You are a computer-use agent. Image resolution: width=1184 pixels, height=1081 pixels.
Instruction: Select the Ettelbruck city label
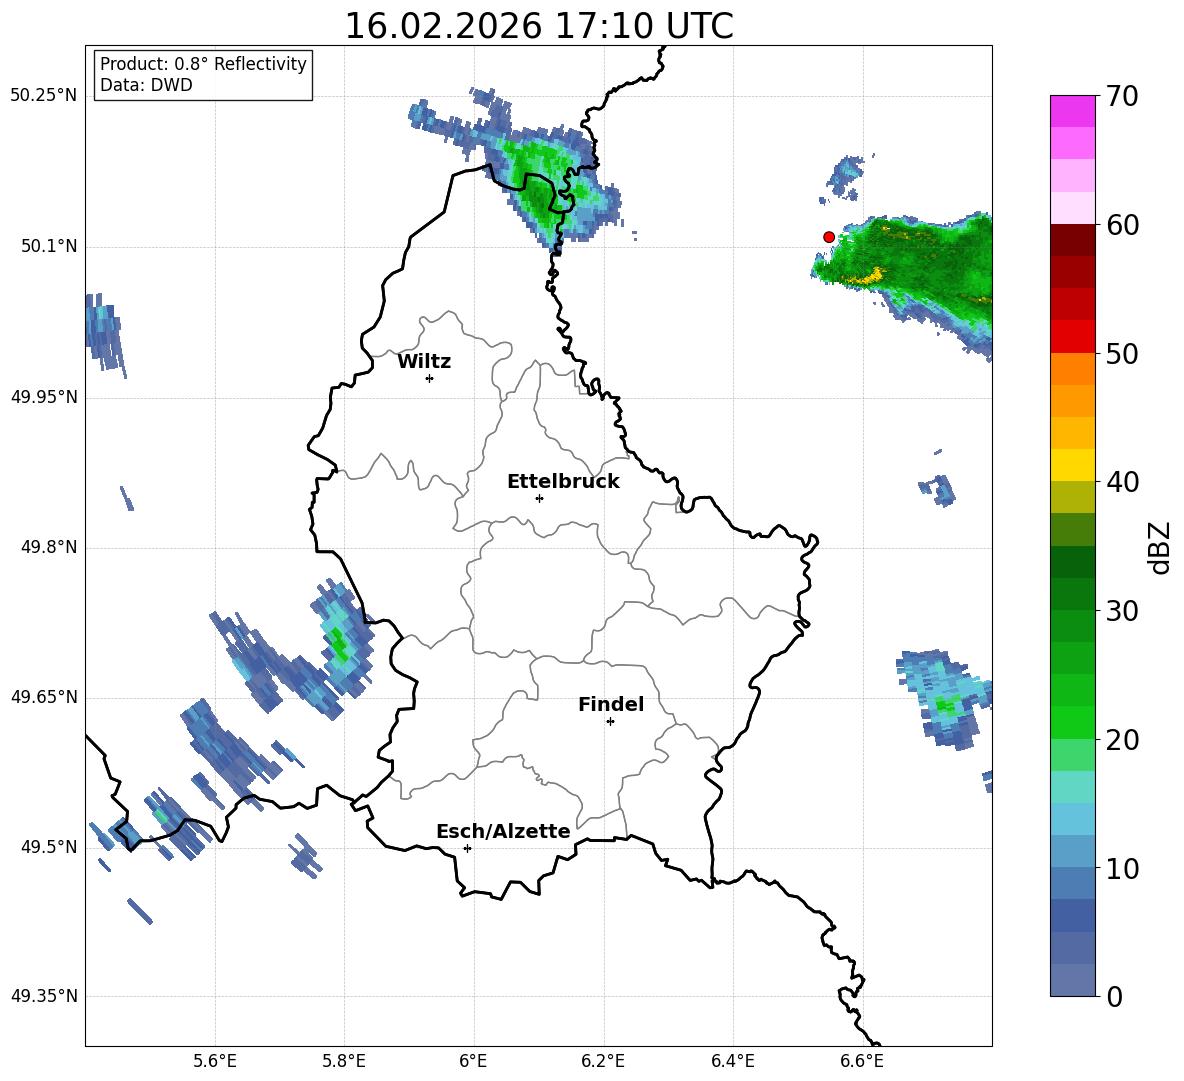(x=563, y=482)
